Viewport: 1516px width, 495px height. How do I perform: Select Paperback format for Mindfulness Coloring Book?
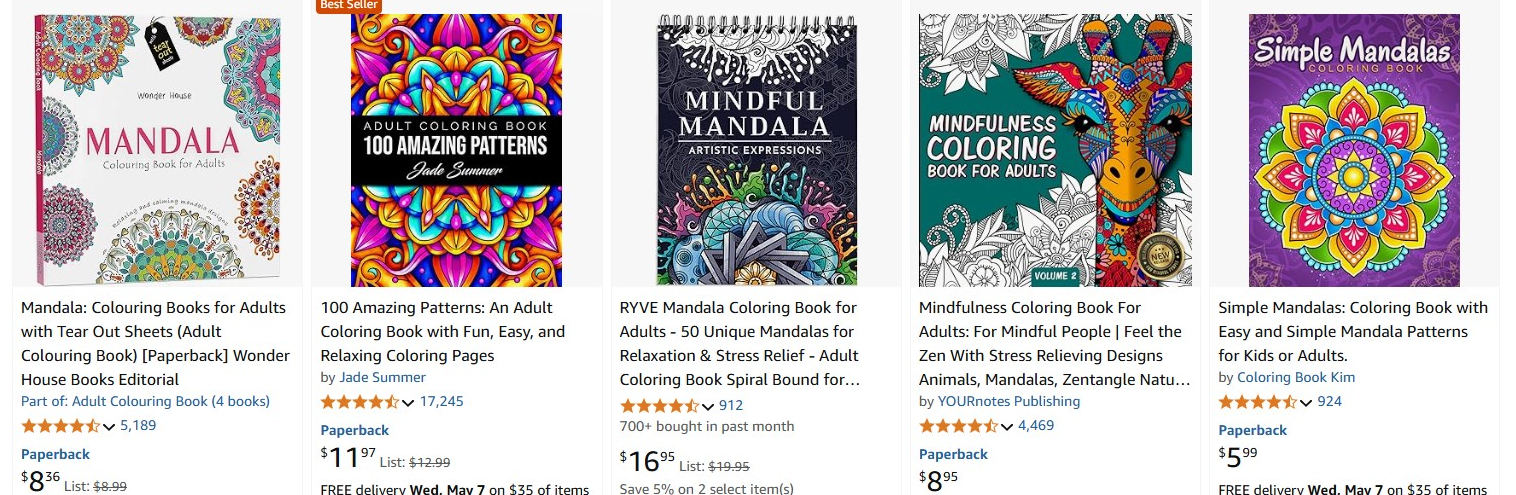tap(953, 454)
